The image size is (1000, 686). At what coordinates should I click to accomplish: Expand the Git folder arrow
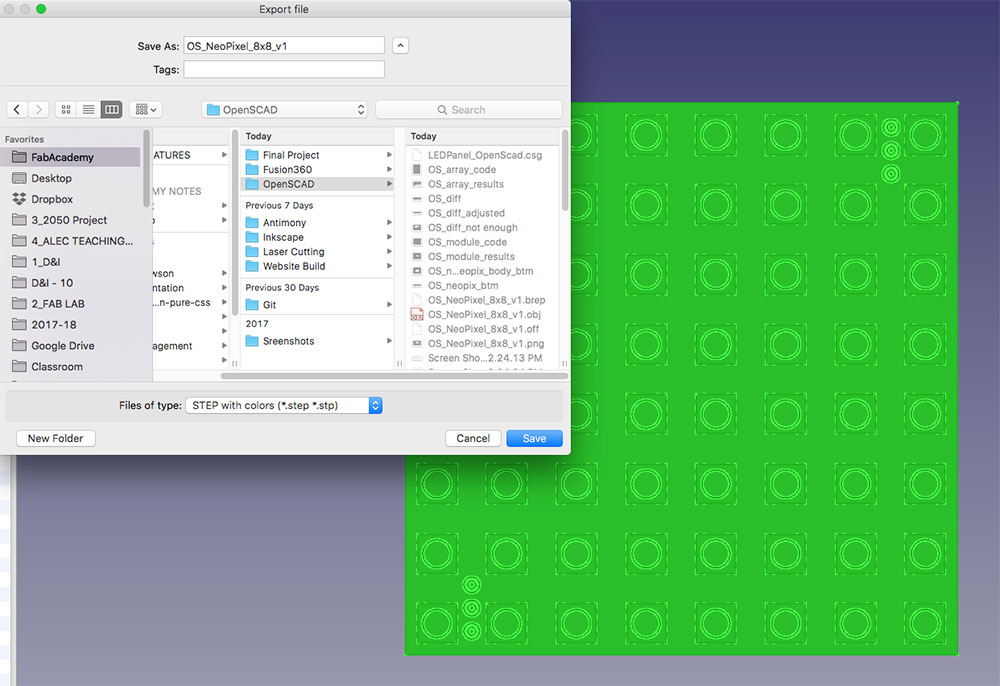click(x=389, y=305)
